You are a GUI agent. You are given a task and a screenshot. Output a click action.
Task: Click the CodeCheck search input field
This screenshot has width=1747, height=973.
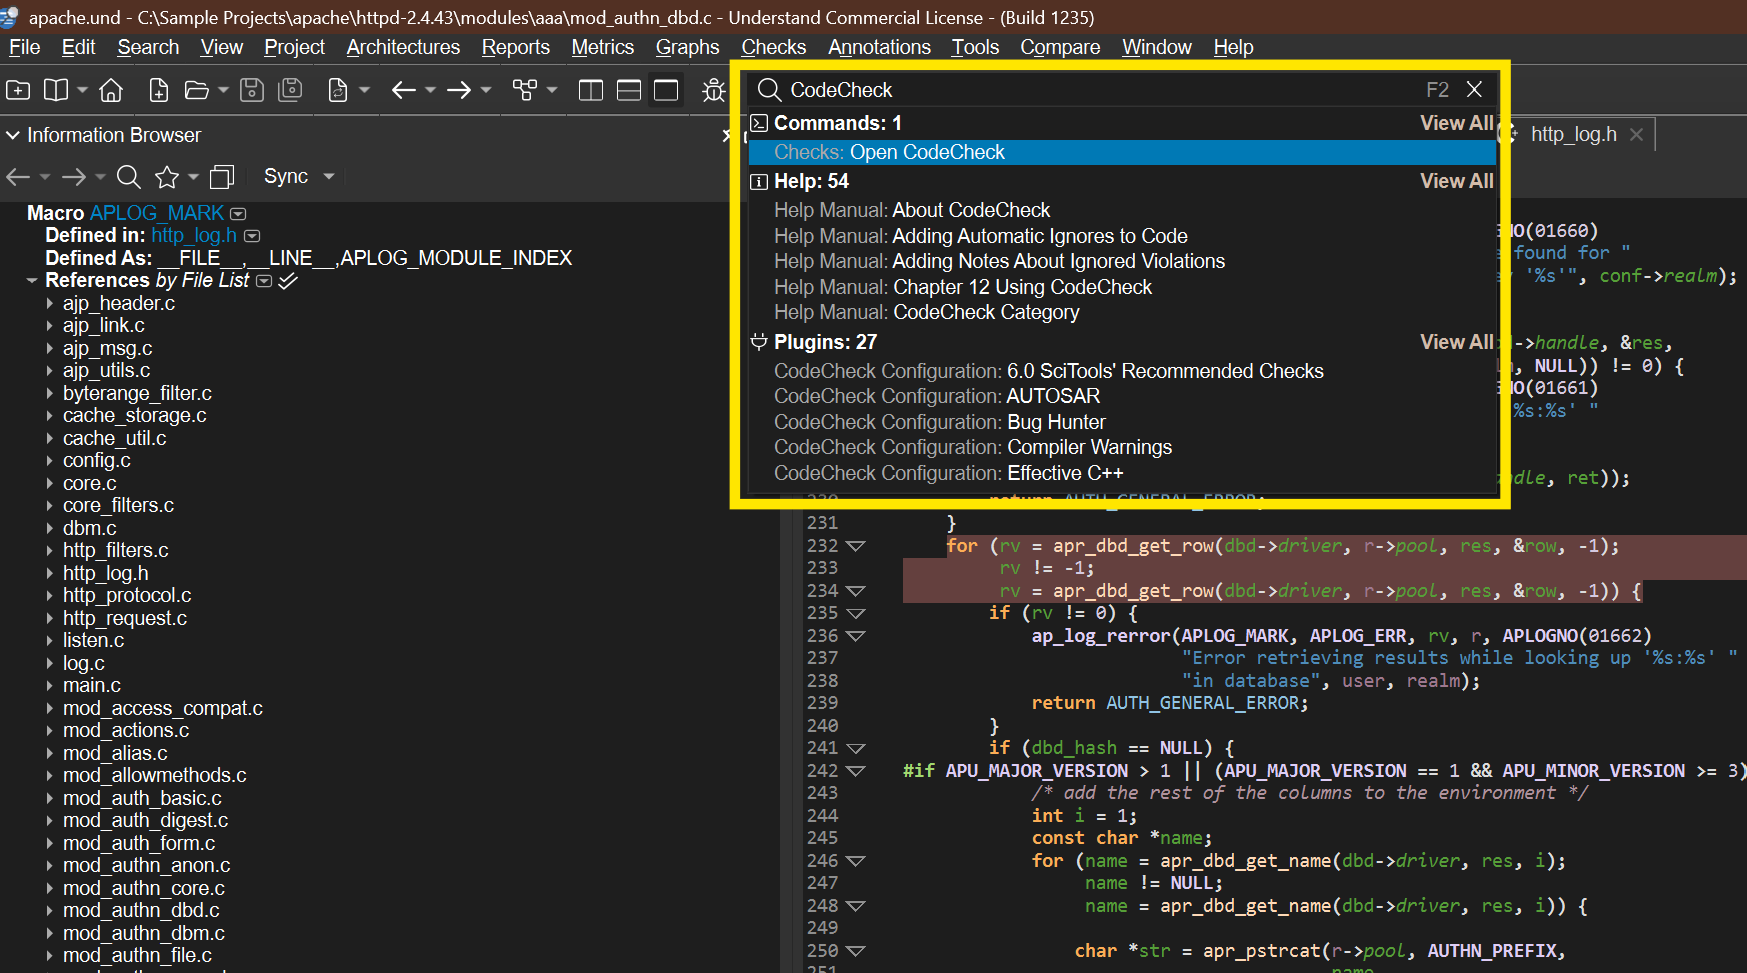[x=1100, y=90]
